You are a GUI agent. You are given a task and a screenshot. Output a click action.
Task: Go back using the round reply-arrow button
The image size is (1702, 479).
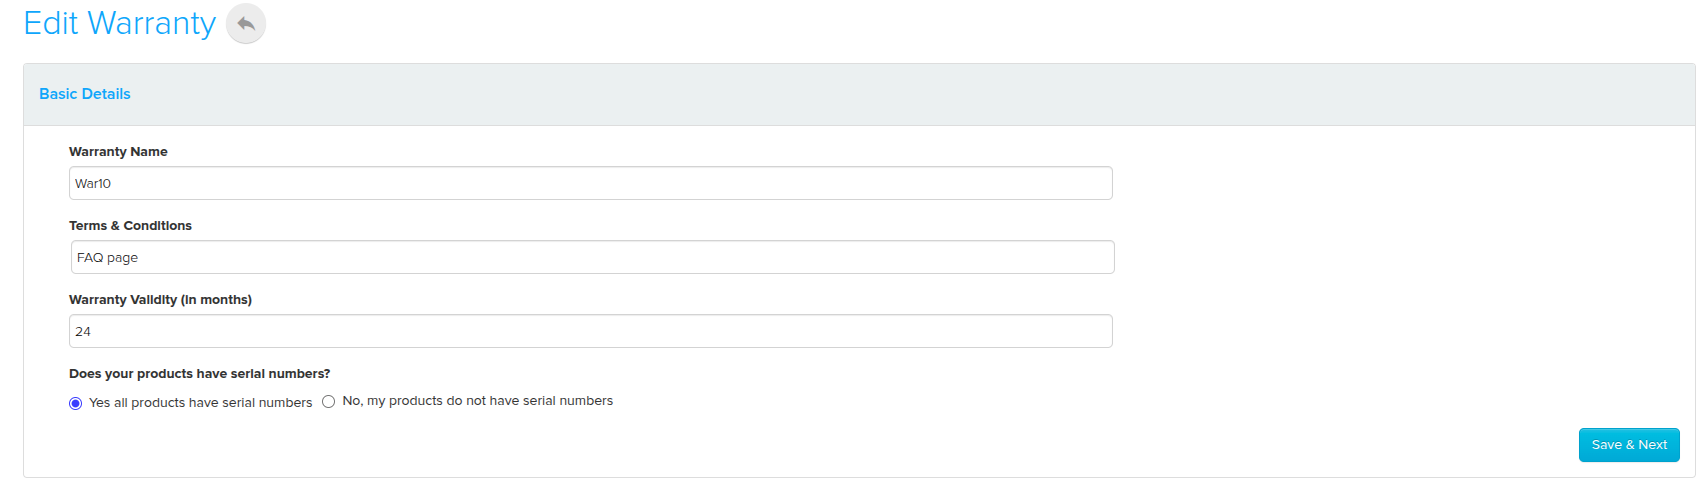click(246, 23)
